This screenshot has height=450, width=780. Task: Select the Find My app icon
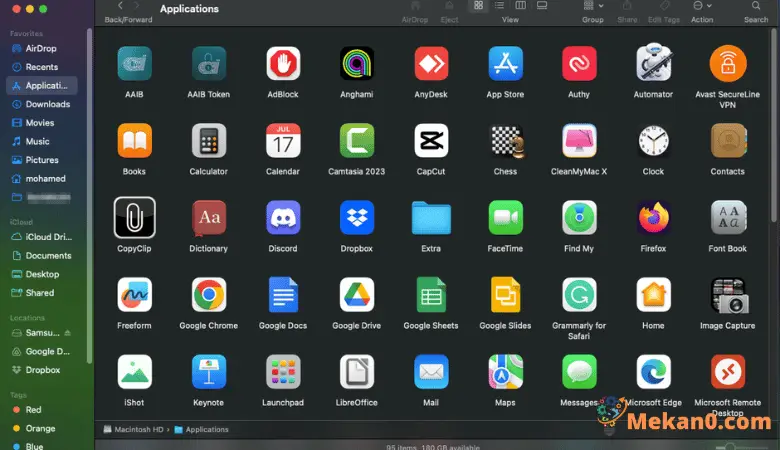[579, 218]
